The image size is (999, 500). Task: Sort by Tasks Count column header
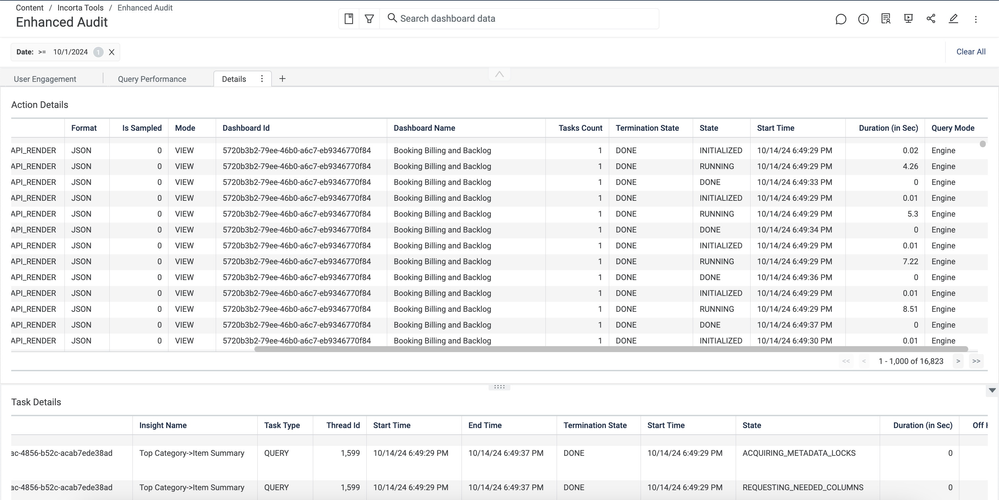click(580, 128)
